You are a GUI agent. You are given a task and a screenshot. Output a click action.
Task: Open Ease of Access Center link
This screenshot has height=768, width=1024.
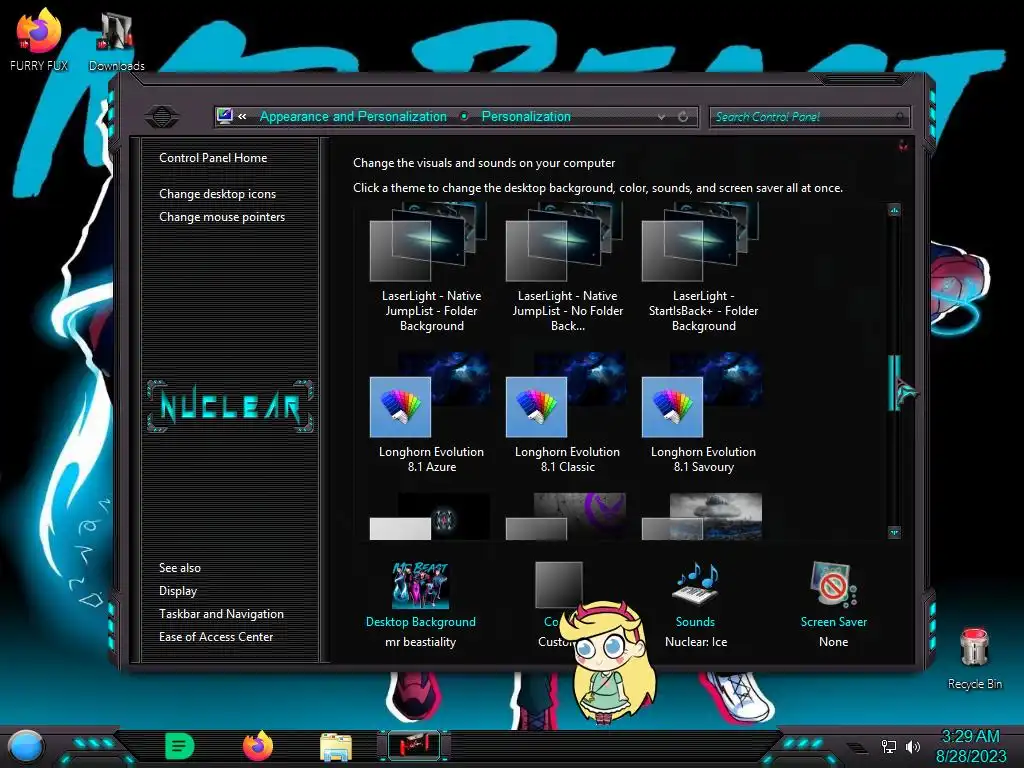216,637
